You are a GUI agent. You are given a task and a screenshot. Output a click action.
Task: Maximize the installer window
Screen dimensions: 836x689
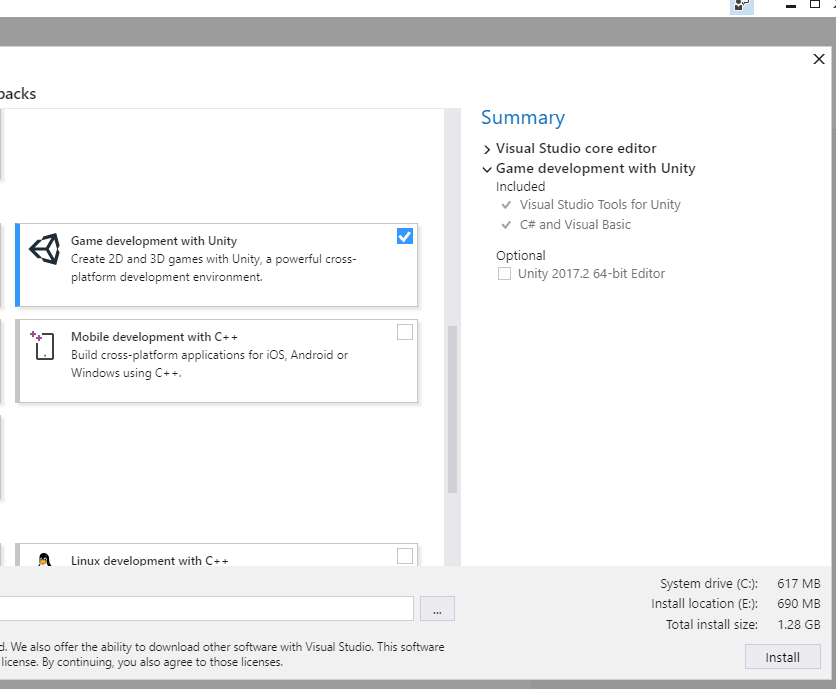click(x=815, y=5)
